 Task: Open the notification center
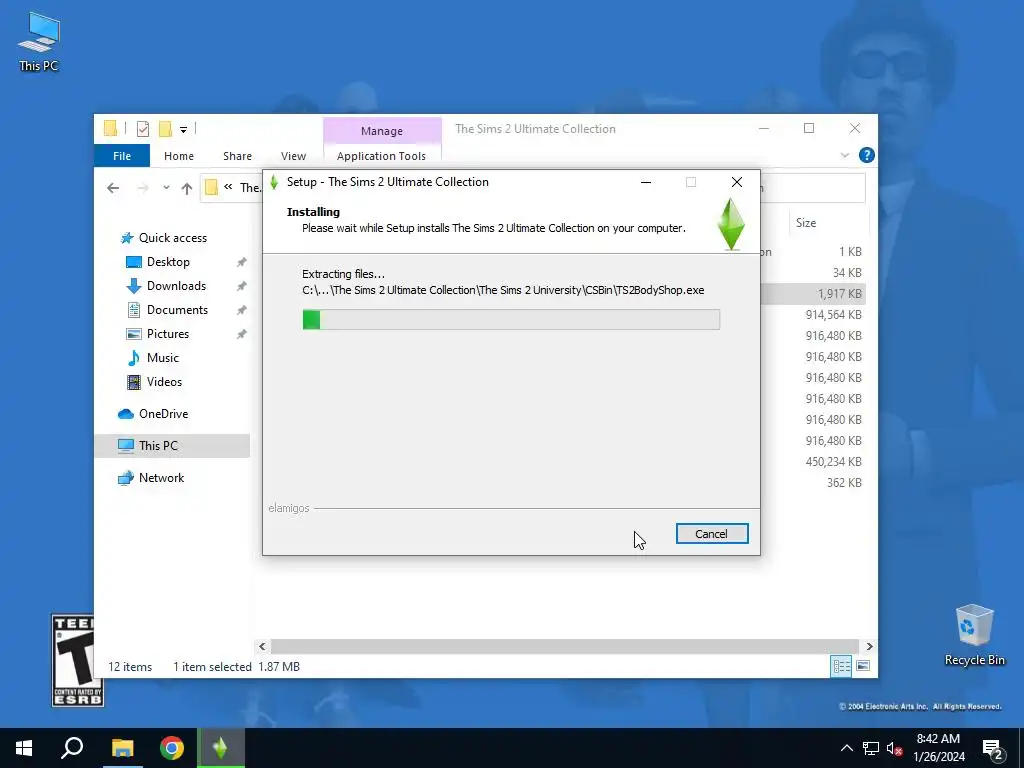coord(993,750)
